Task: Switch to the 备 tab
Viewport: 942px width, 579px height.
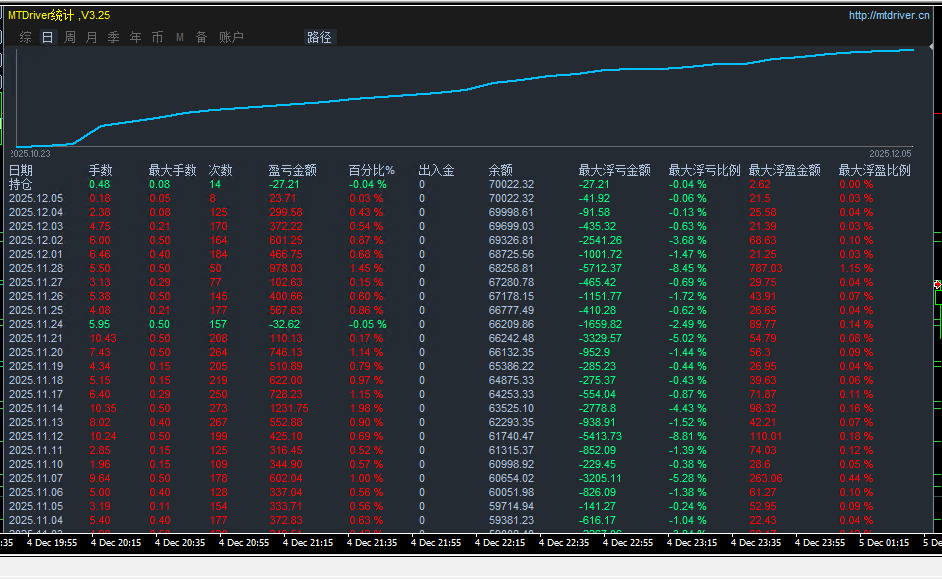Action: coord(201,37)
